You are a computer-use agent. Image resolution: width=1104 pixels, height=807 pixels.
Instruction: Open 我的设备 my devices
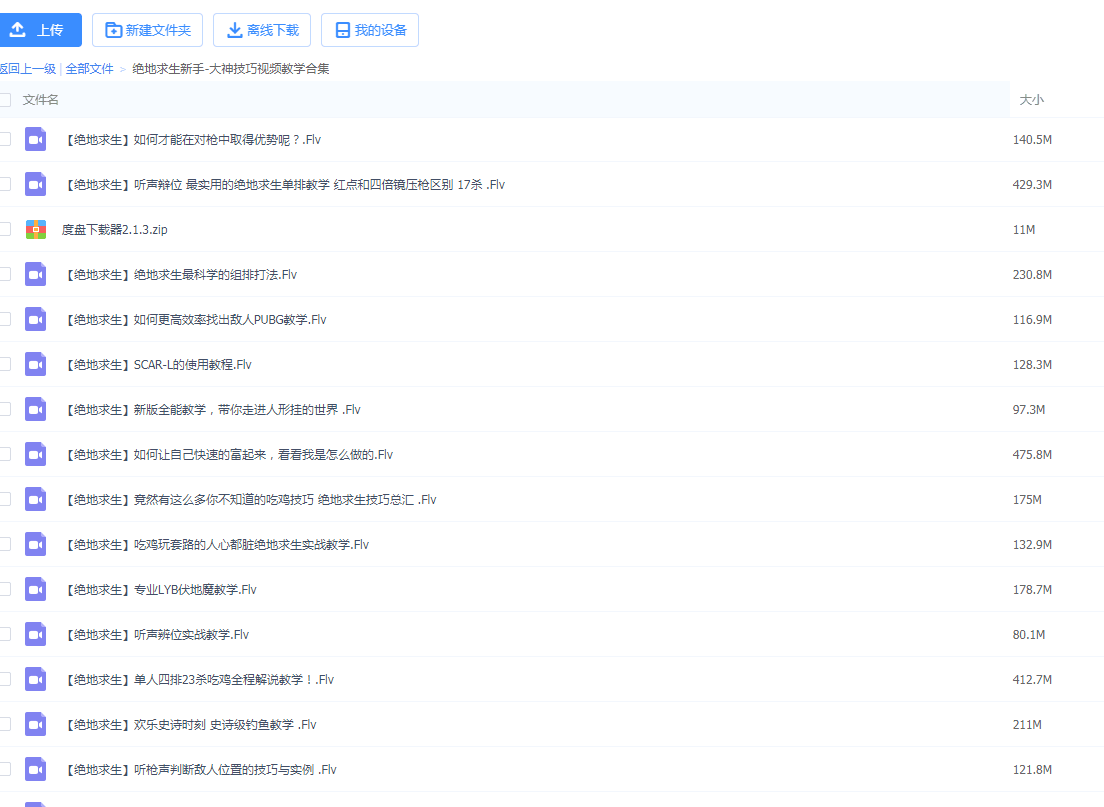369,30
